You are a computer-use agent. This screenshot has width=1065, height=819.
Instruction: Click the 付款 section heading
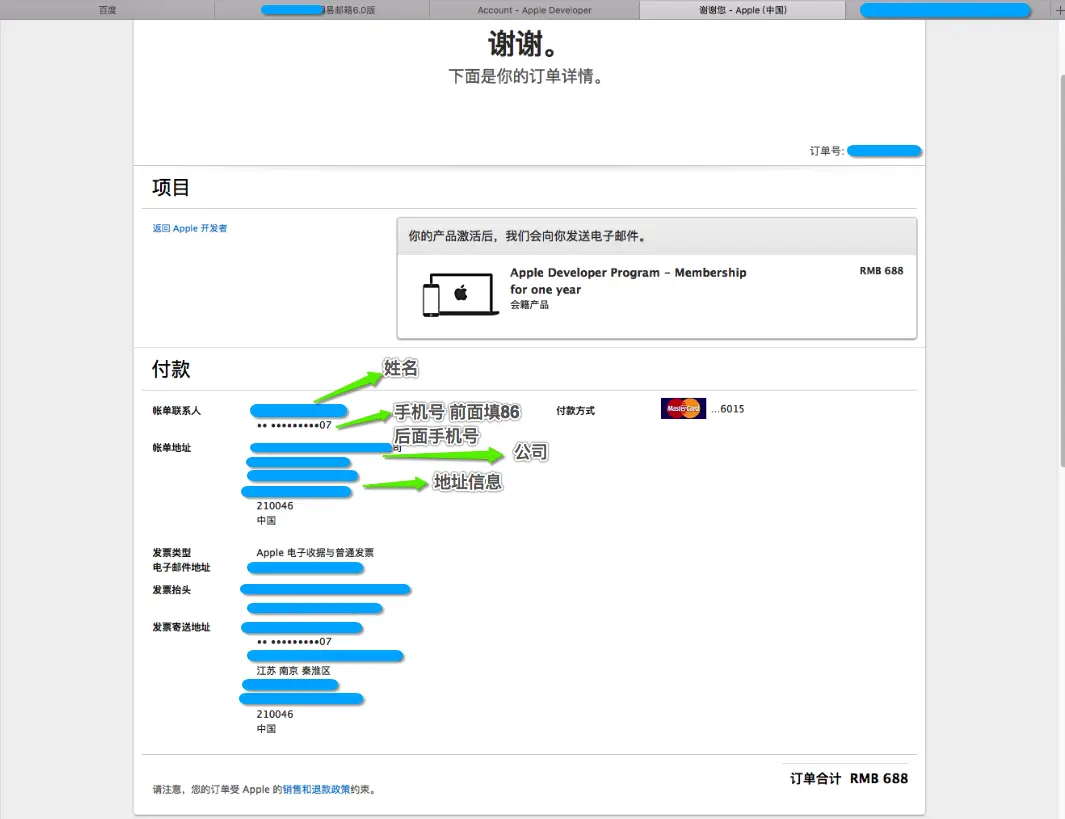[x=170, y=369]
